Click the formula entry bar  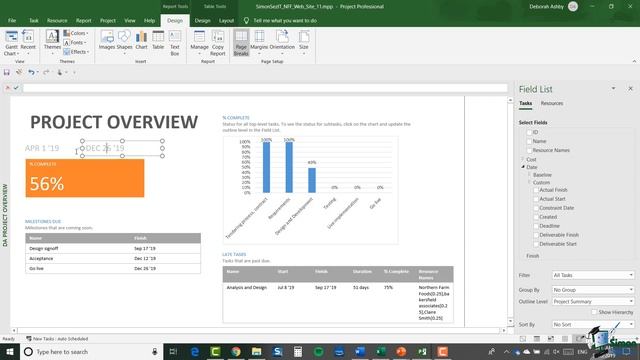265,88
